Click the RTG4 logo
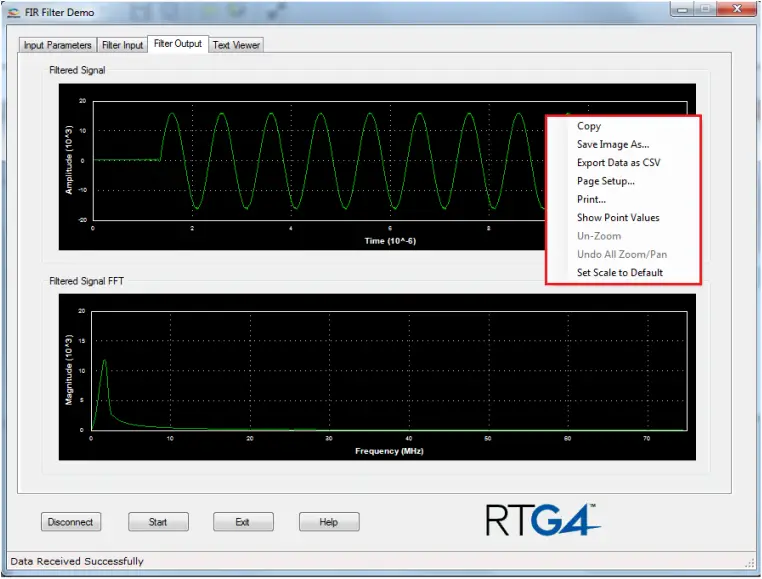Screen dimensions: 762x579 pyautogui.click(x=542, y=520)
